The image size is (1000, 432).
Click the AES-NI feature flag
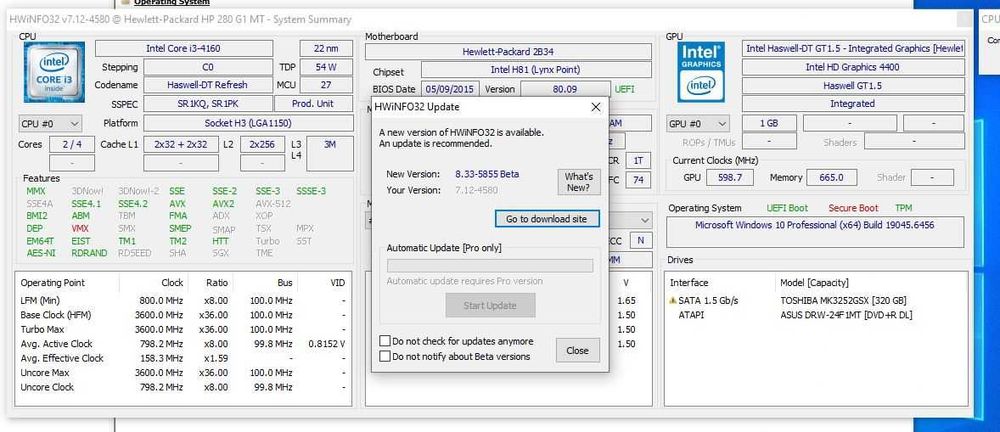click(40, 253)
